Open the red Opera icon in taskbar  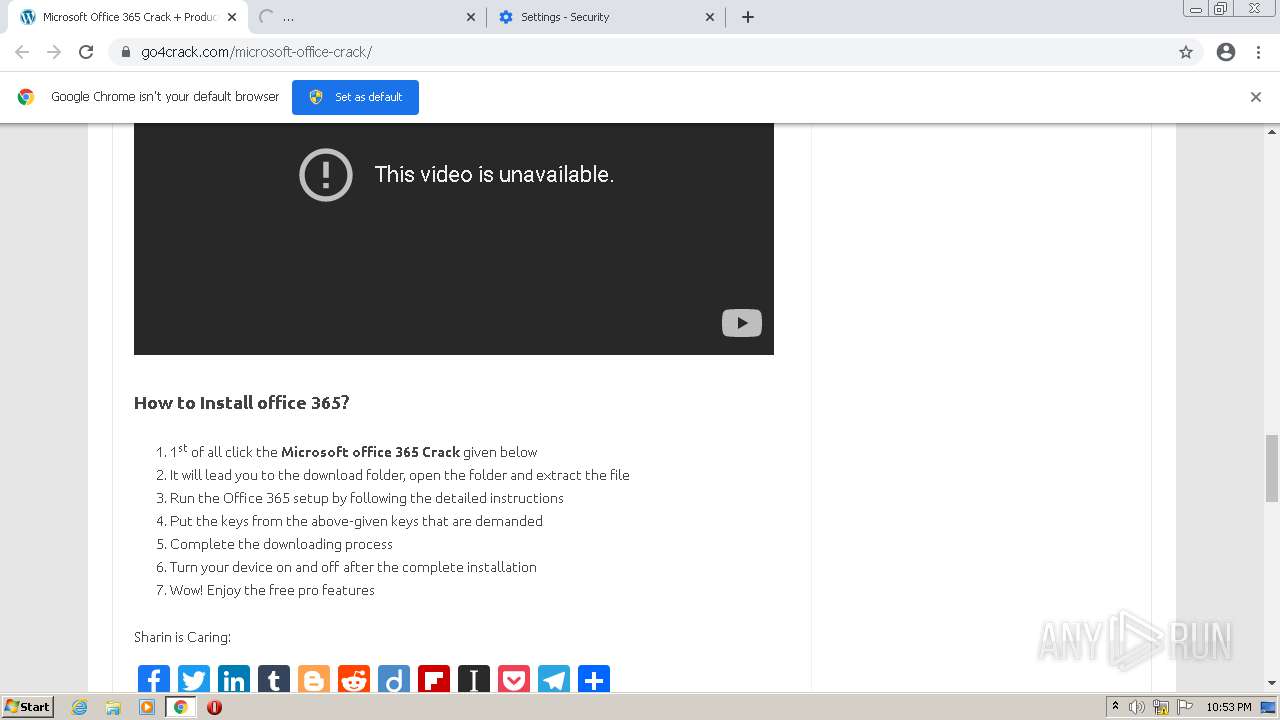point(214,707)
